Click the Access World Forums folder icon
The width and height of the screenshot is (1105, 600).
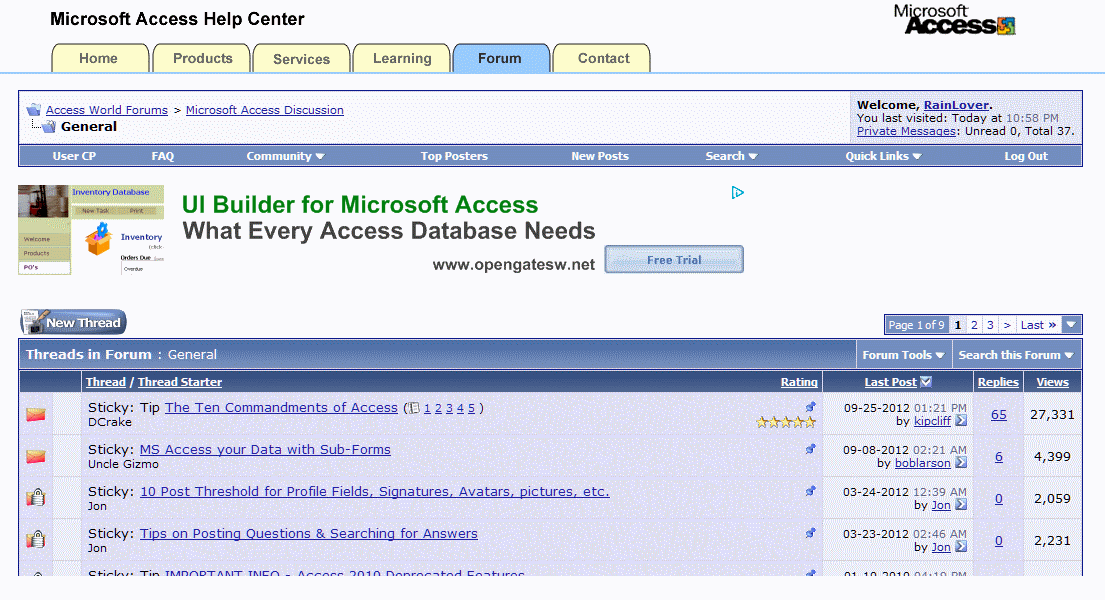click(34, 110)
